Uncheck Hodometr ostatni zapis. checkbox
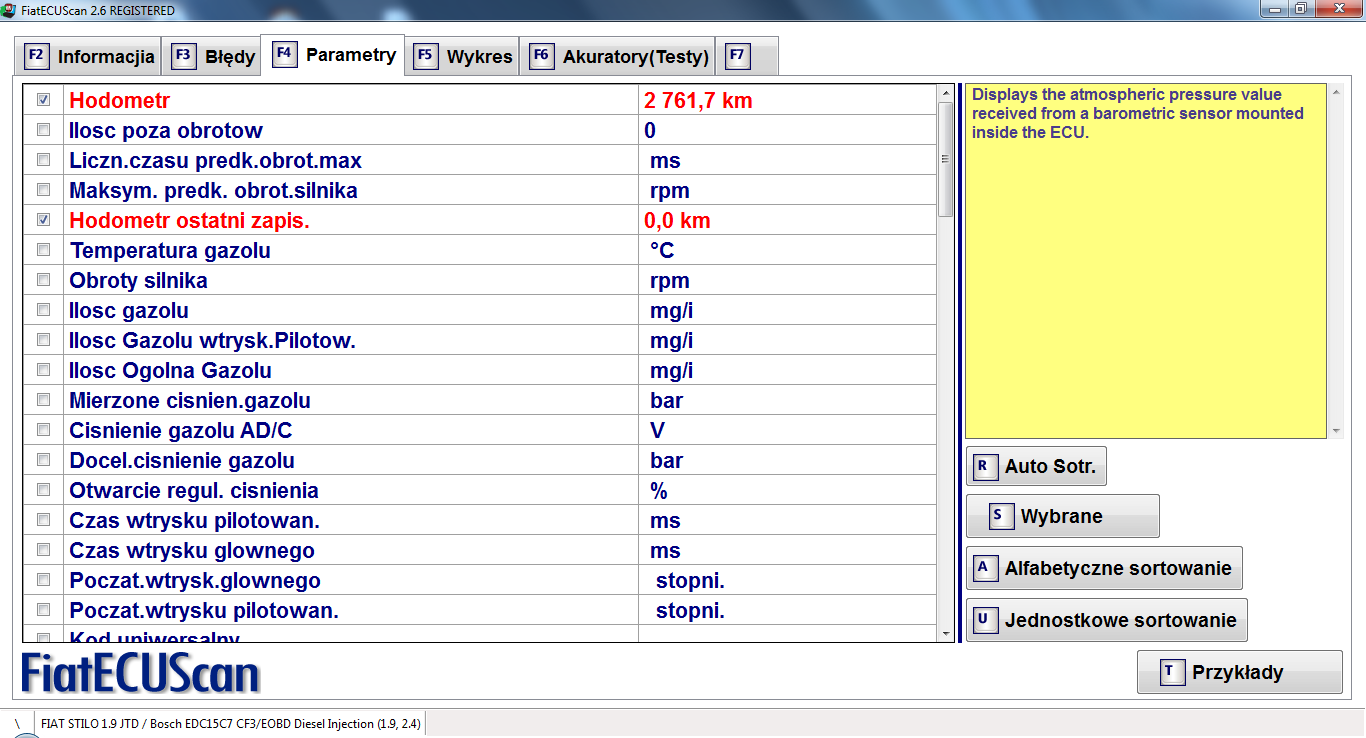Image resolution: width=1366 pixels, height=738 pixels. coord(43,220)
